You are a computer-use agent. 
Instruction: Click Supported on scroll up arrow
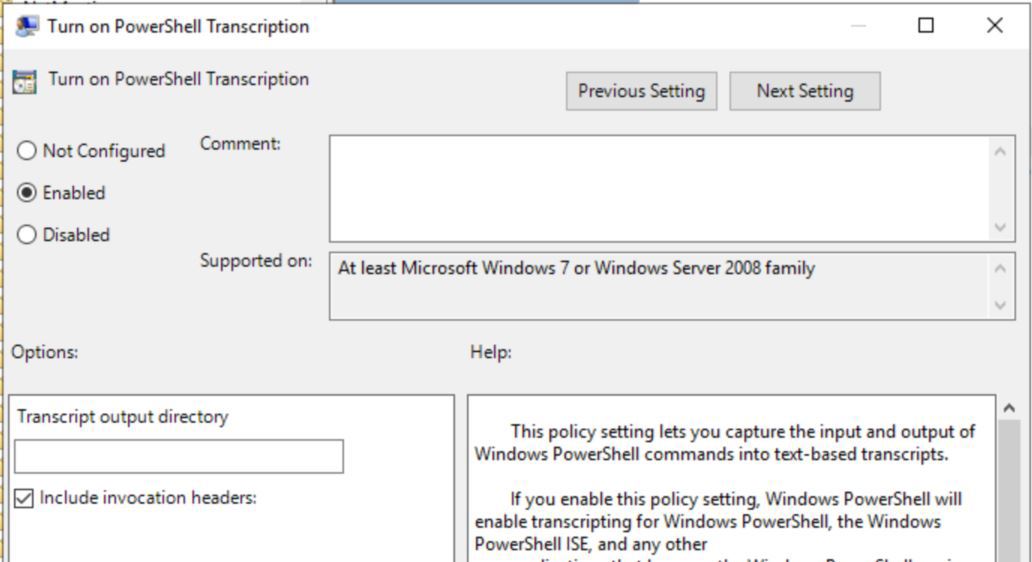(1000, 268)
